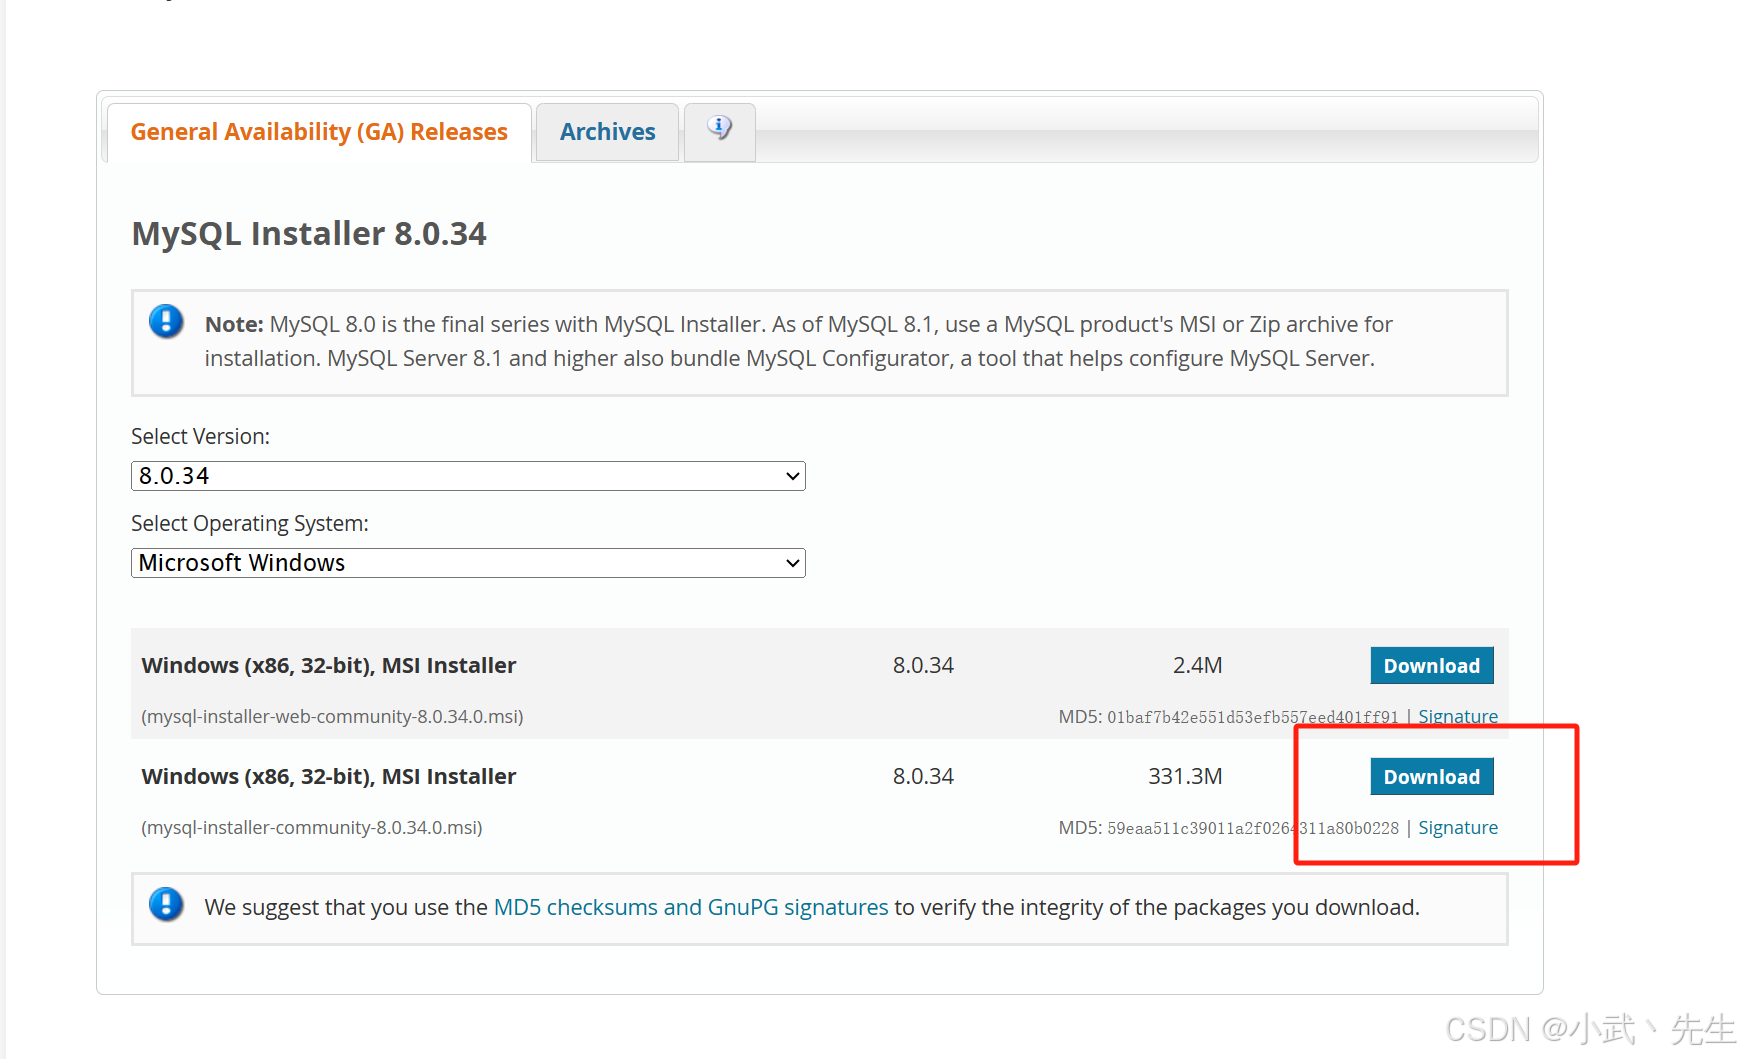The image size is (1741, 1059).
Task: Open the Select Version dropdown showing 8.0.34
Action: click(468, 476)
